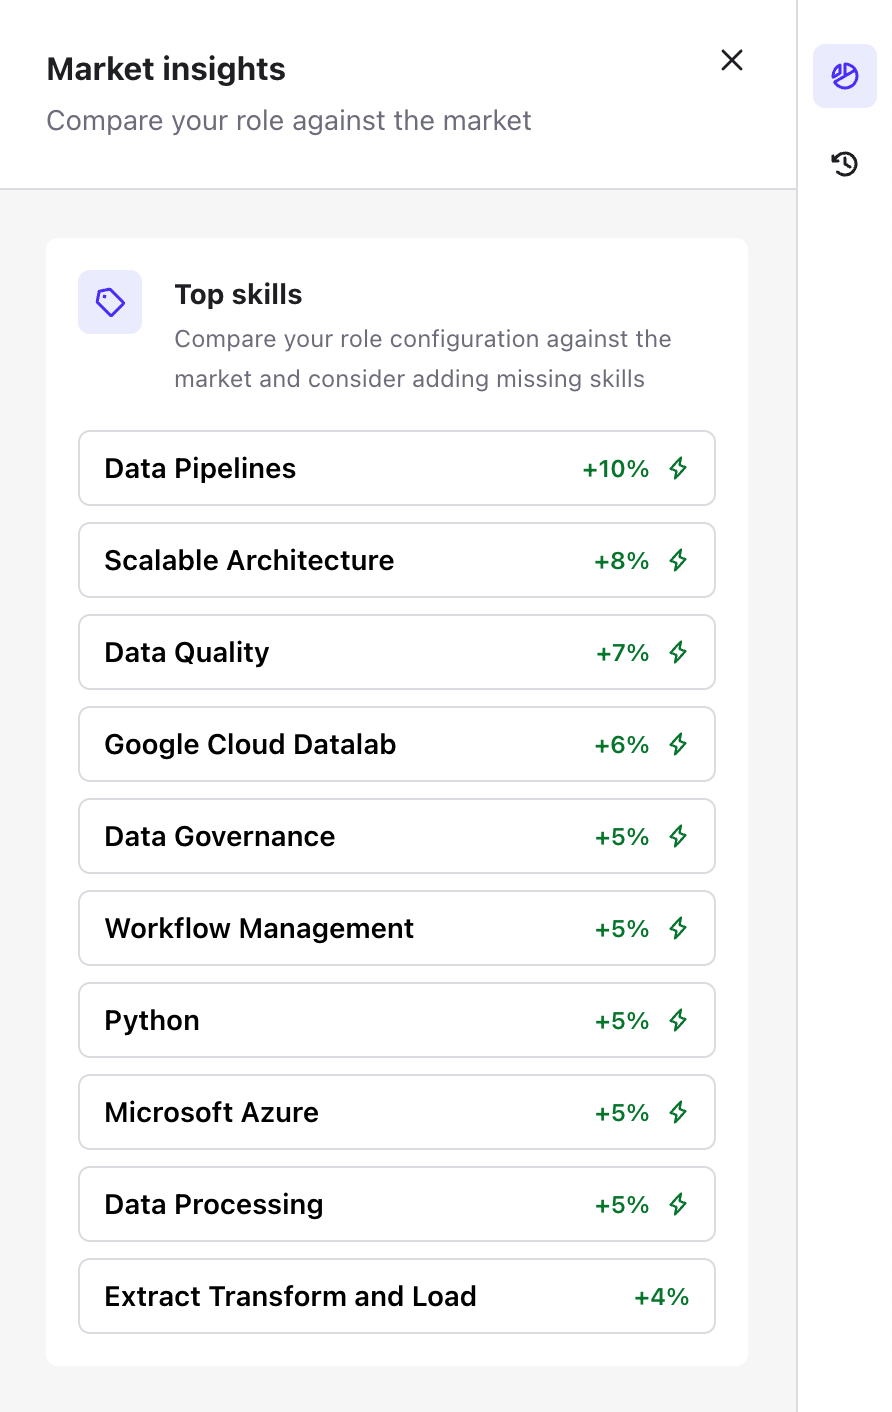Click lightning bolt next to Data Governance

coord(678,836)
